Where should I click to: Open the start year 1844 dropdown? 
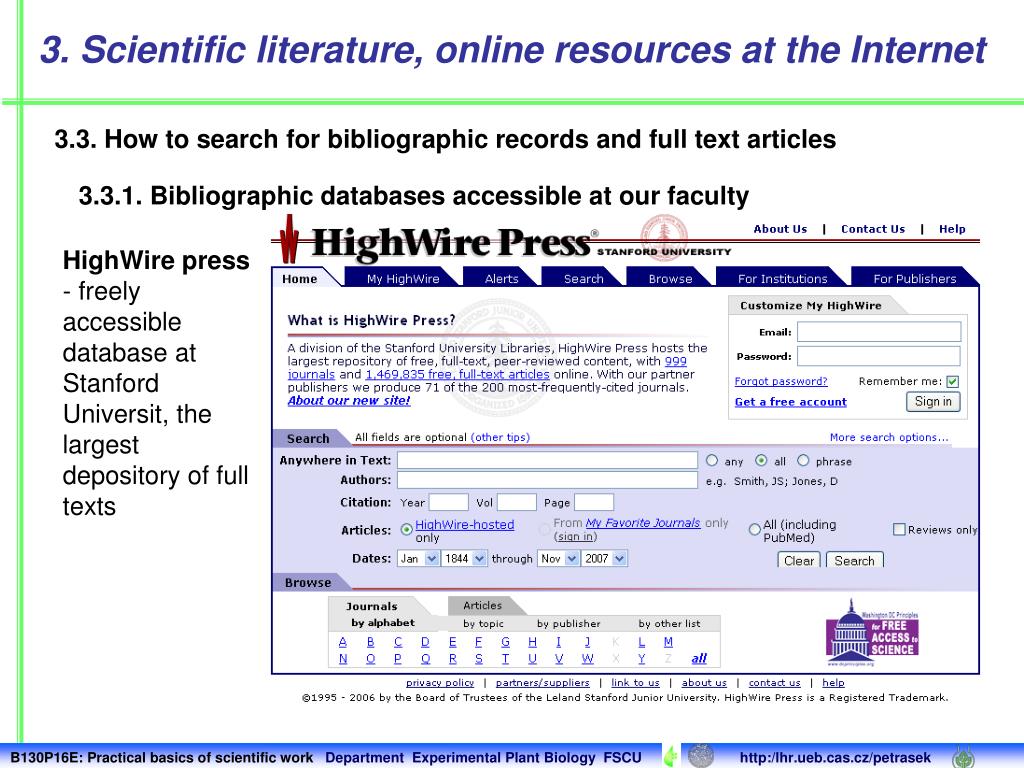point(464,558)
